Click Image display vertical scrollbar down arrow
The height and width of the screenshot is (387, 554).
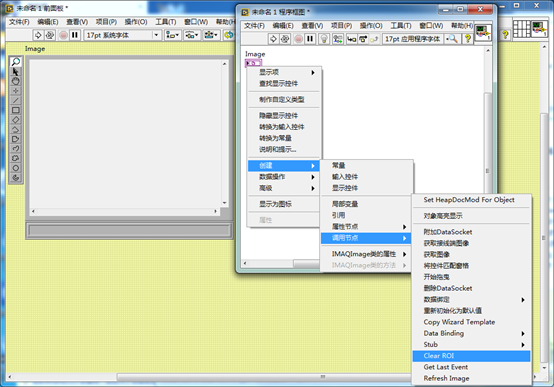click(x=224, y=203)
